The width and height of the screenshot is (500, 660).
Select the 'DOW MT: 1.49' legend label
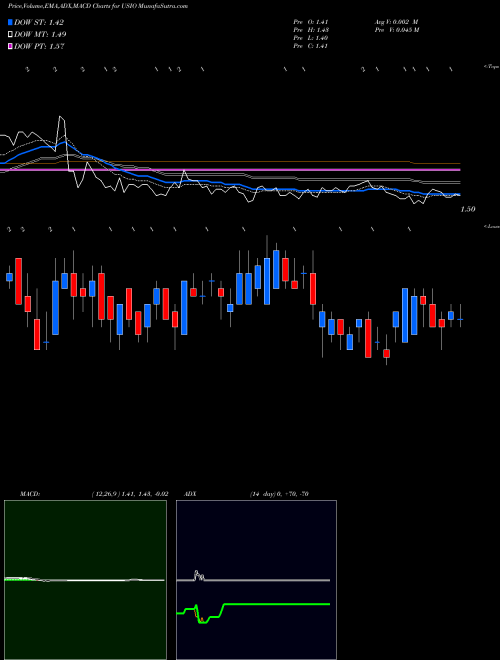point(40,35)
